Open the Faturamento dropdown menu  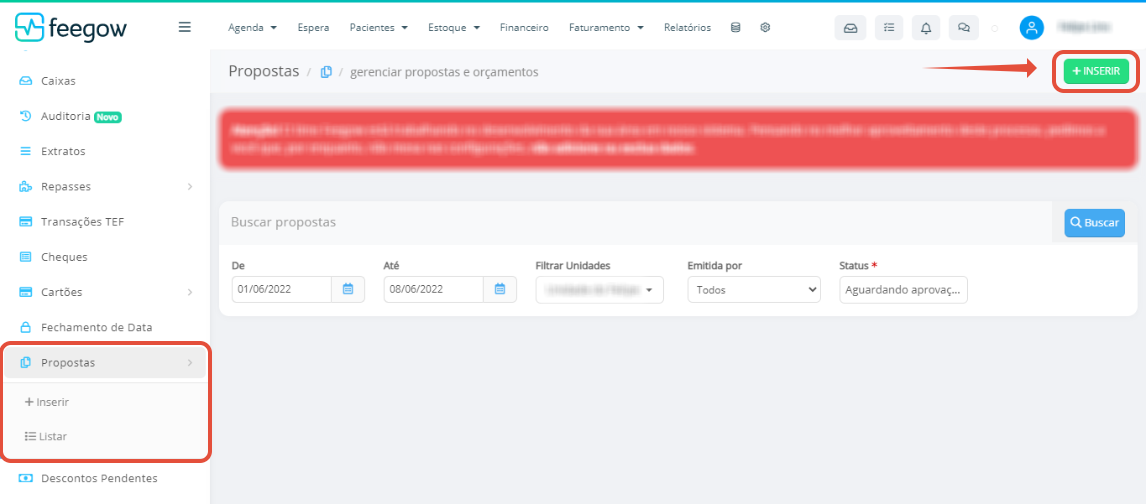606,28
